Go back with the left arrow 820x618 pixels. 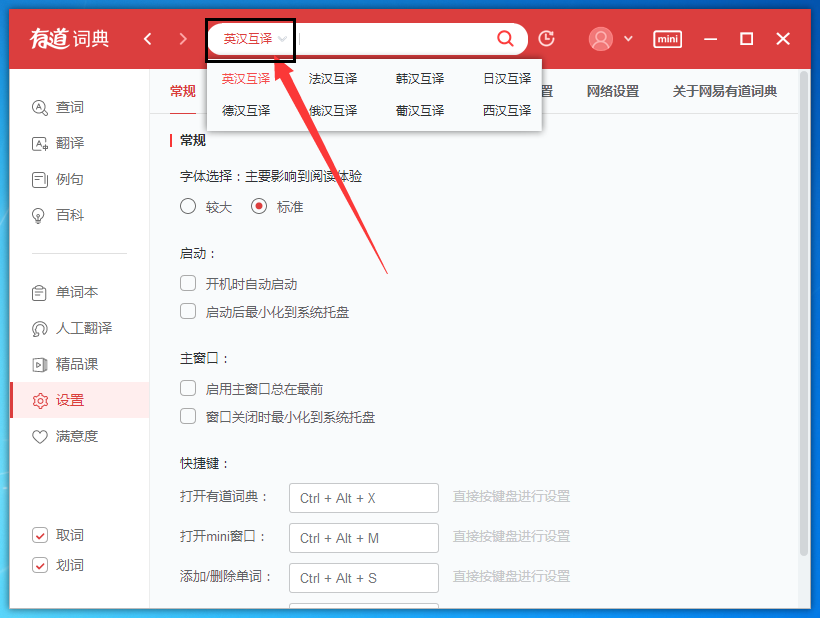[148, 39]
